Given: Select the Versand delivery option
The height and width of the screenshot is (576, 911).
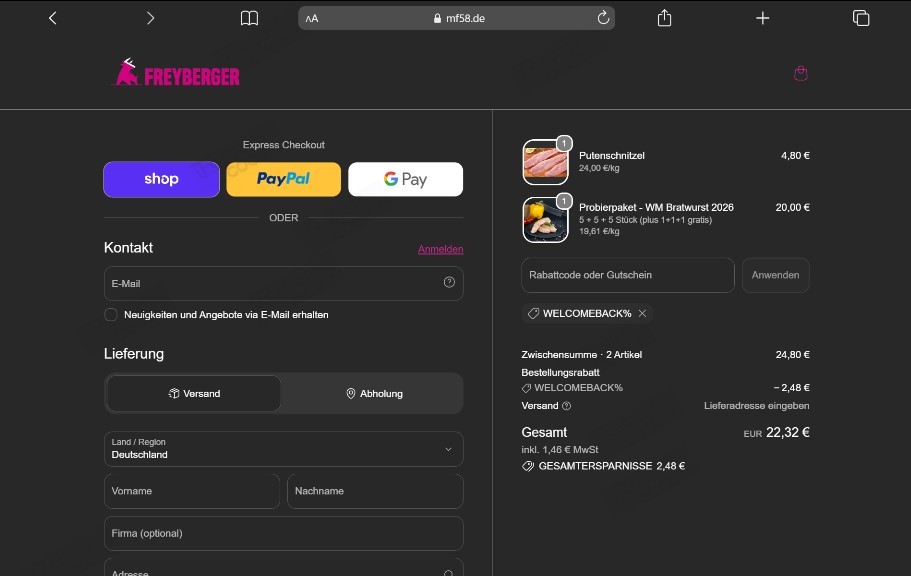Looking at the screenshot, I should pyautogui.click(x=194, y=393).
